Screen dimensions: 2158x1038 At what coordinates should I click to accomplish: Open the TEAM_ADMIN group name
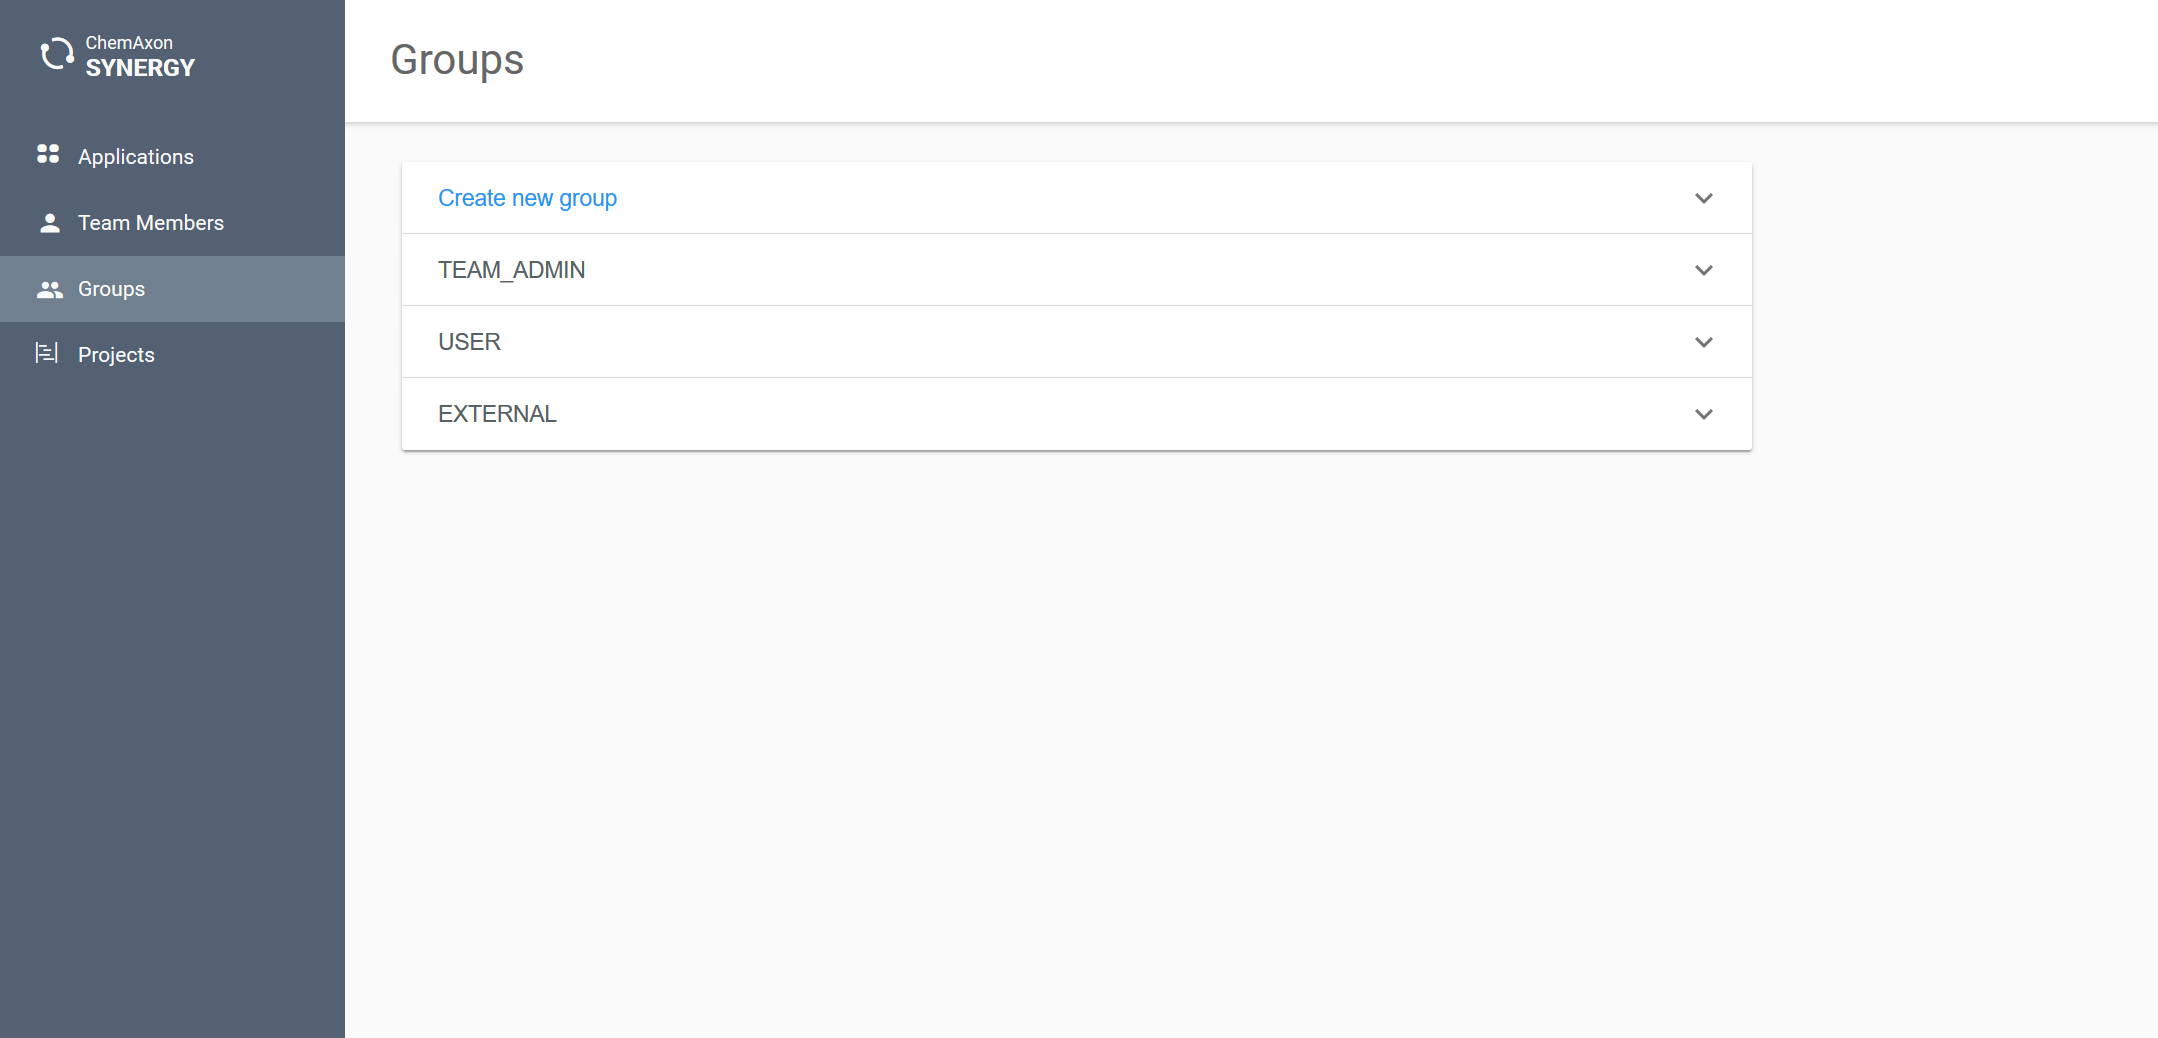[x=511, y=270]
